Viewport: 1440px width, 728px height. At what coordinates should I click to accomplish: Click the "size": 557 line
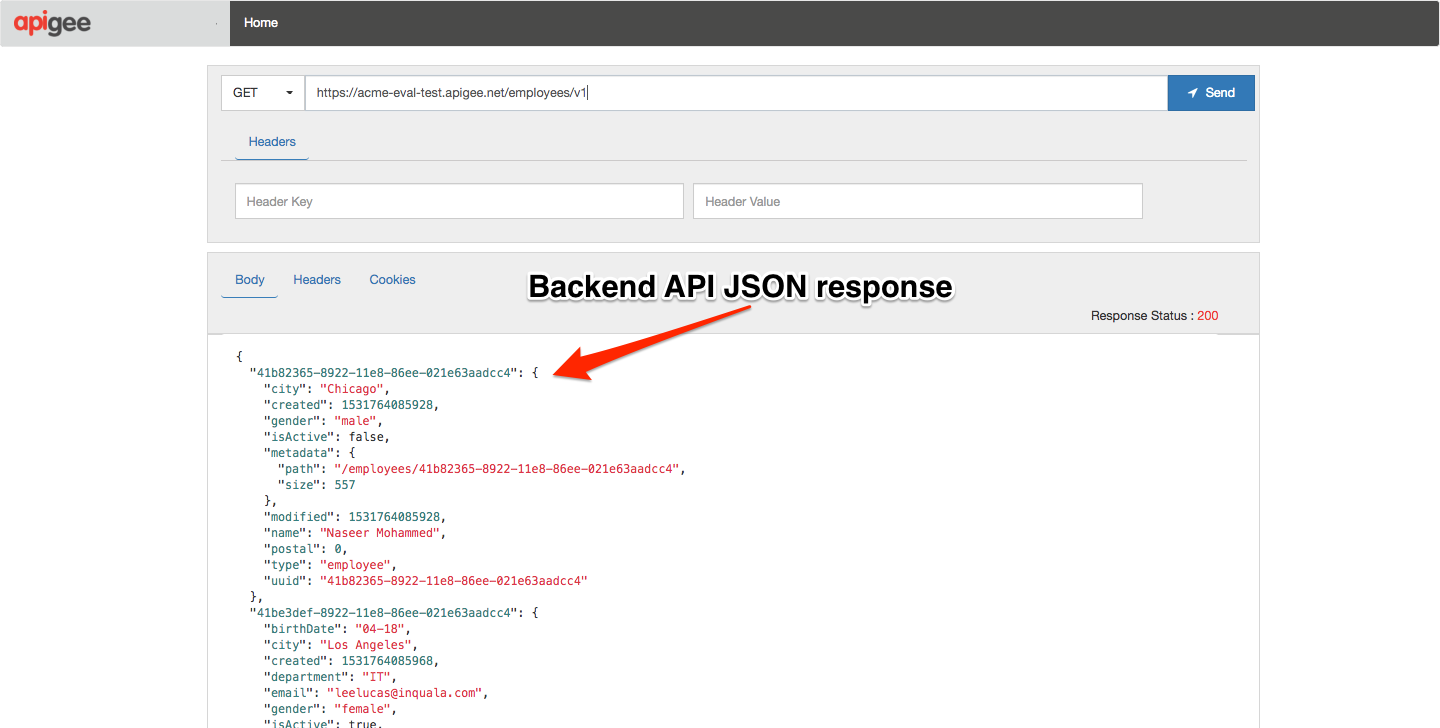pyautogui.click(x=316, y=485)
